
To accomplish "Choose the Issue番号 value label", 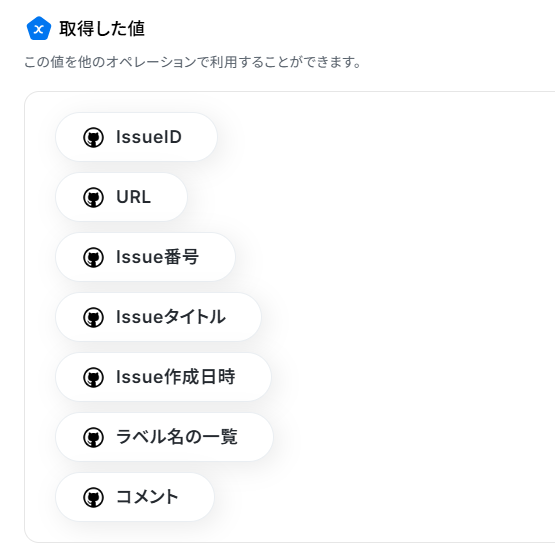I will (158, 257).
